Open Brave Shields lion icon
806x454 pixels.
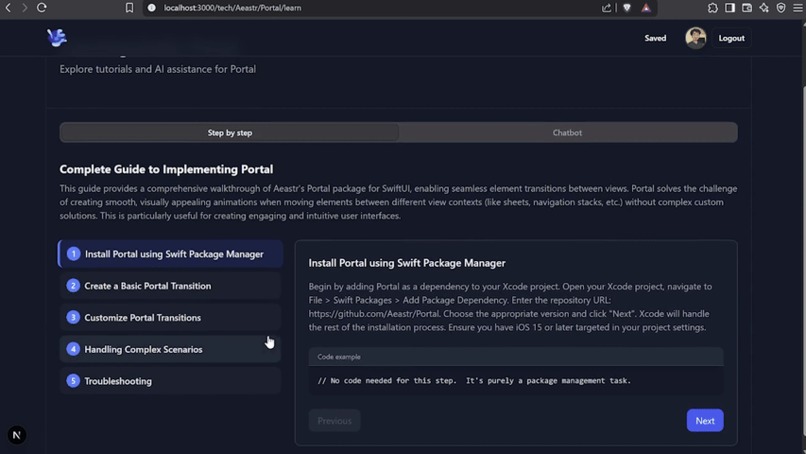click(x=627, y=8)
